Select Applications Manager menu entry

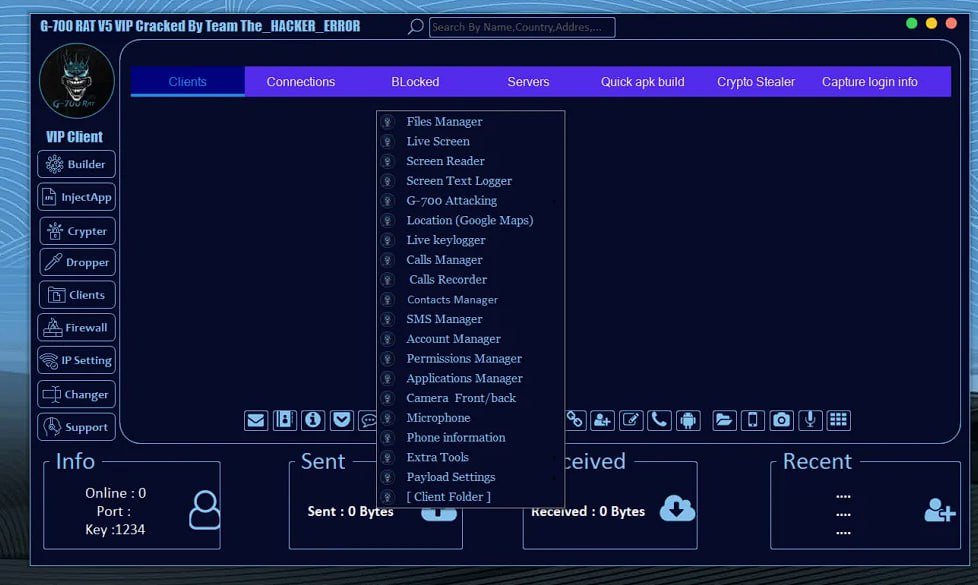coord(471,379)
